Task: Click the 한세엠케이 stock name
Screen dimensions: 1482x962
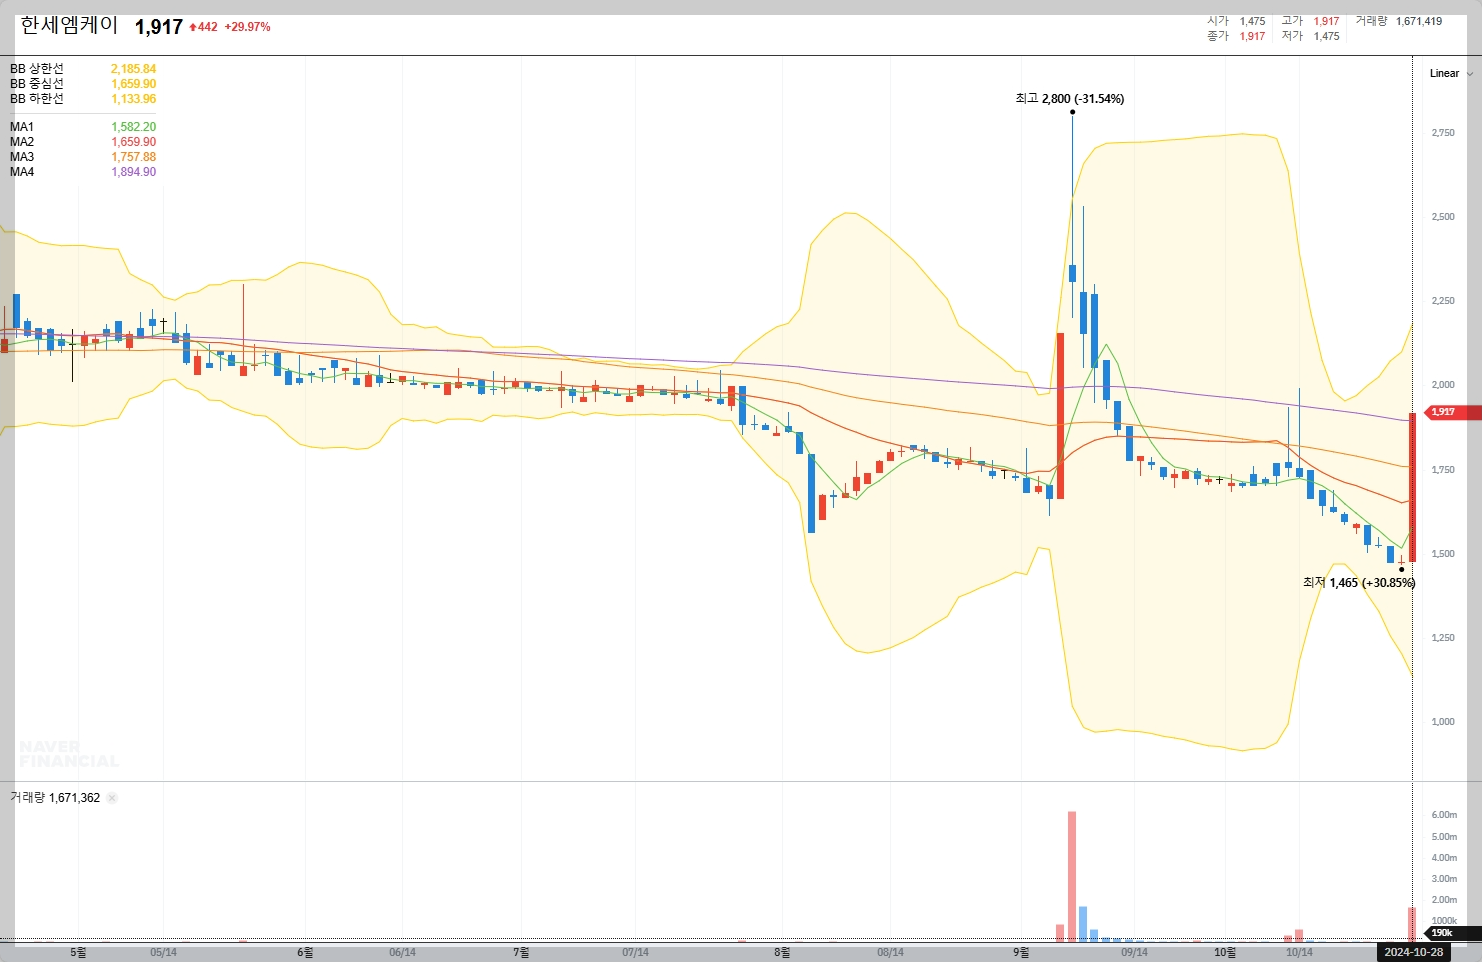Action: (69, 26)
